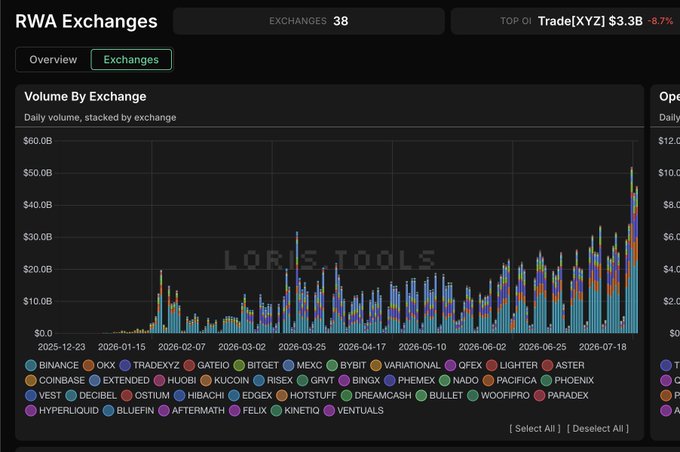This screenshot has width=680, height=452.
Task: Click the $60.0B y-axis label
Action: [x=38, y=141]
